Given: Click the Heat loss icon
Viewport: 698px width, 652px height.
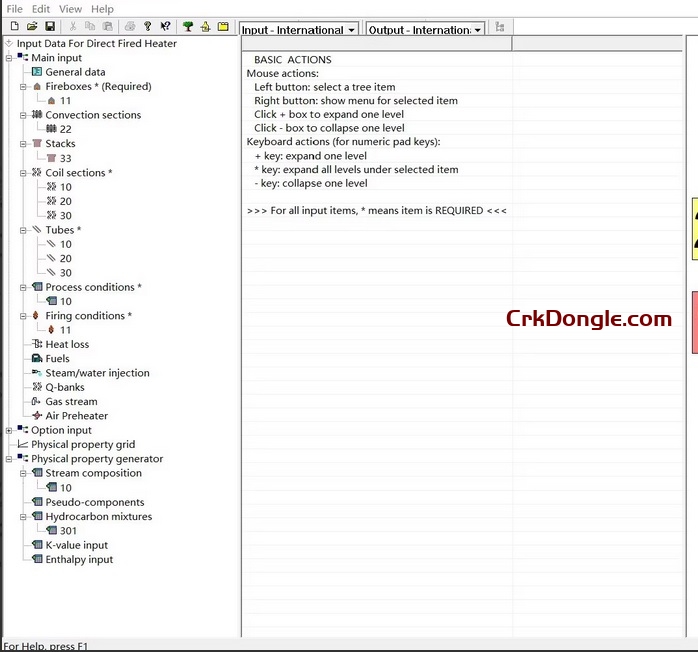Looking at the screenshot, I should pos(37,344).
